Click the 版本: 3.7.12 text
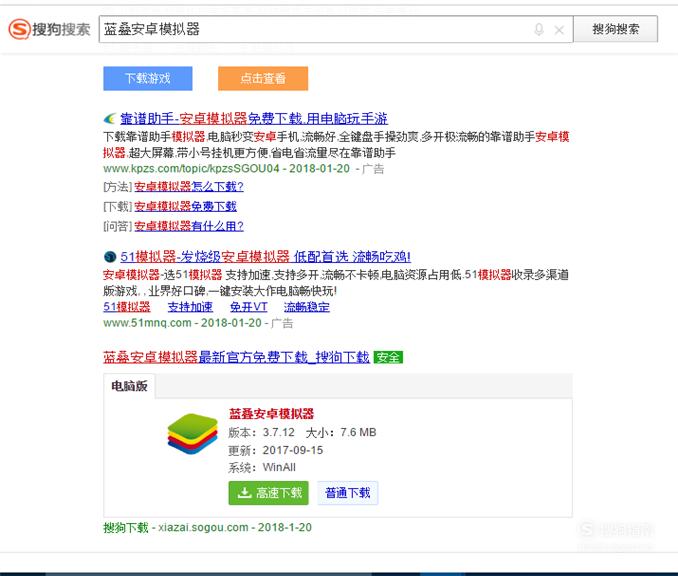This screenshot has width=678, height=576. pyautogui.click(x=262, y=432)
